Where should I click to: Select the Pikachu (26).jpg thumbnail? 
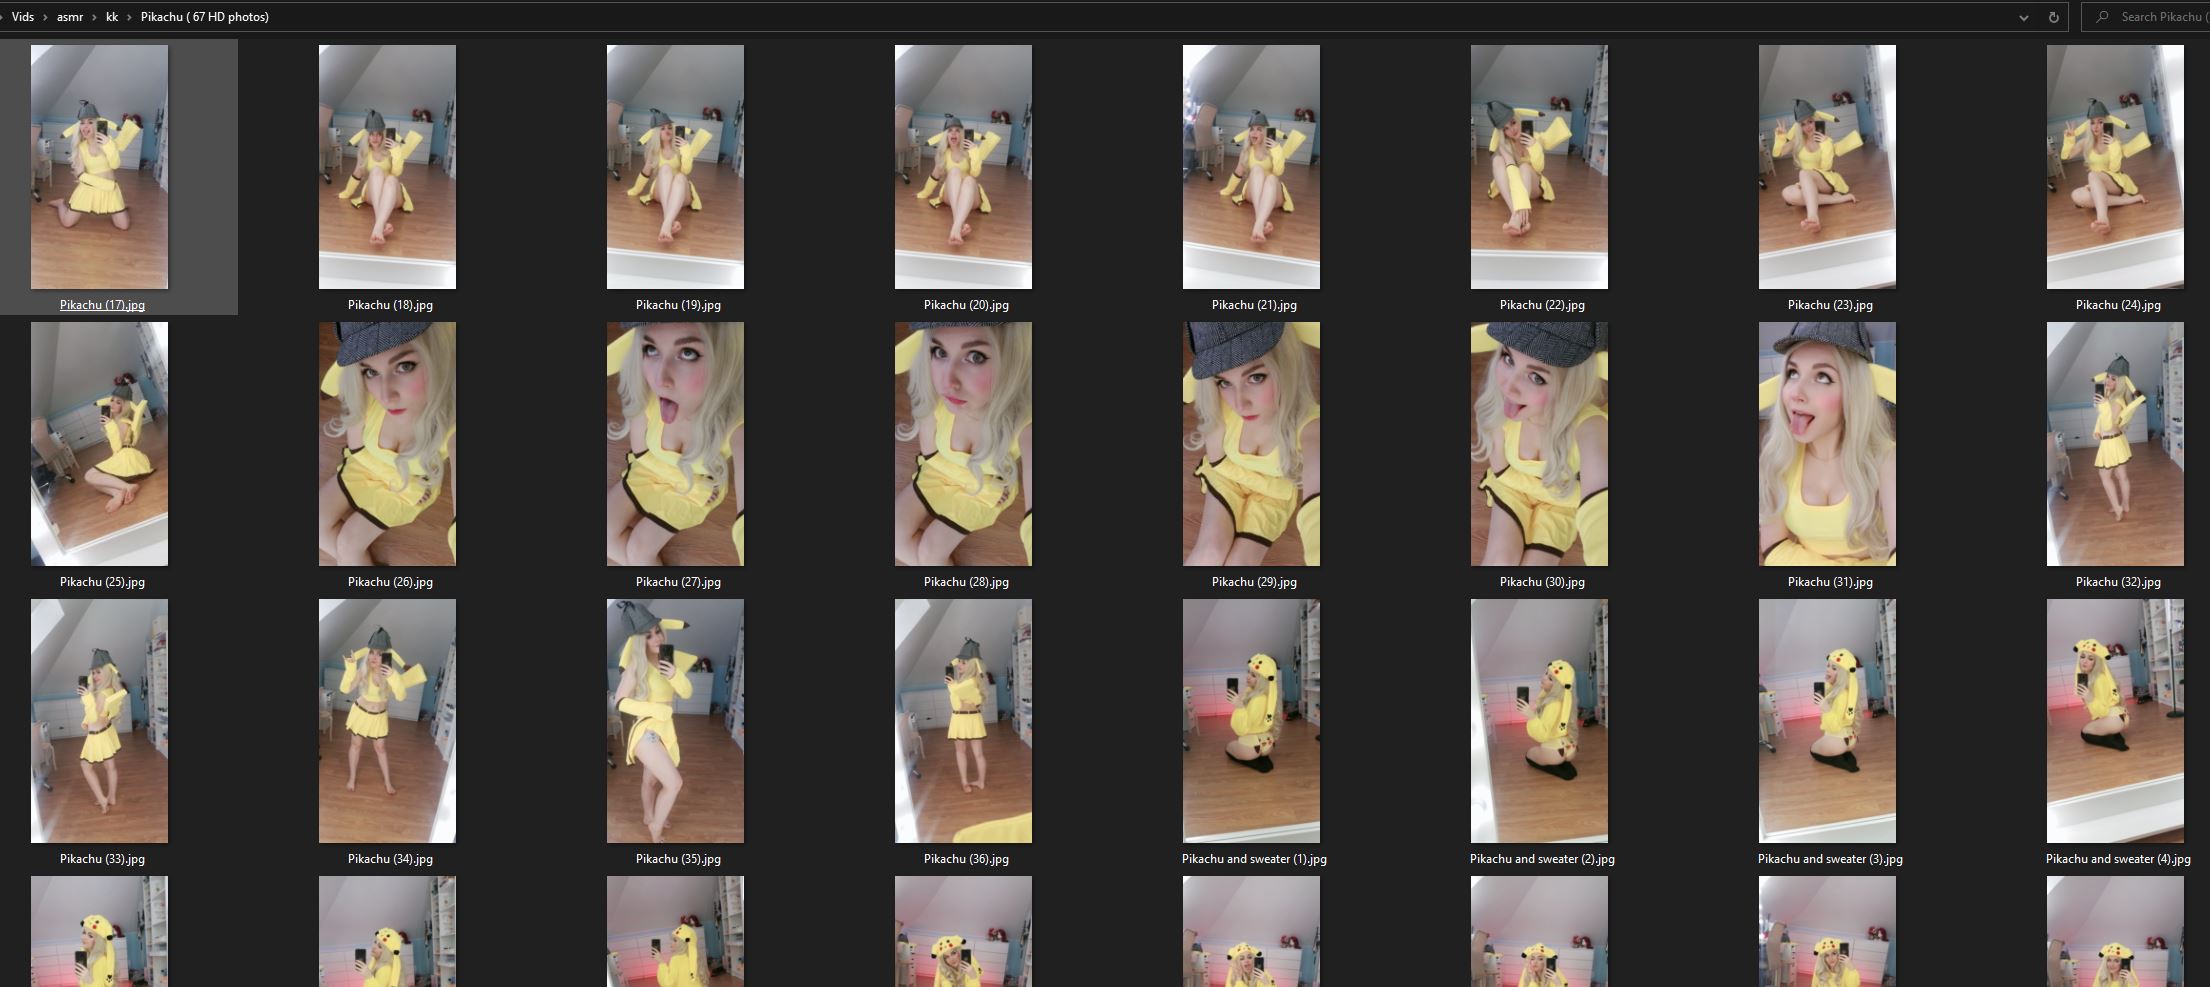(x=387, y=444)
